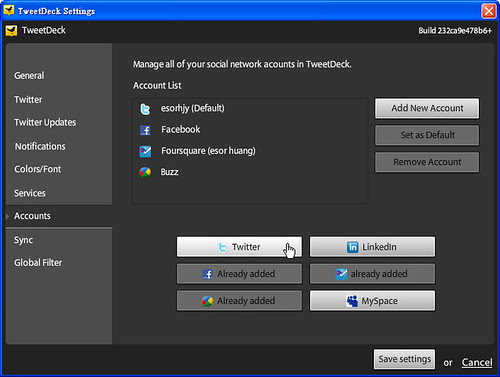Click the Foursquare icon on the already added button
500x377 pixels.
[341, 274]
